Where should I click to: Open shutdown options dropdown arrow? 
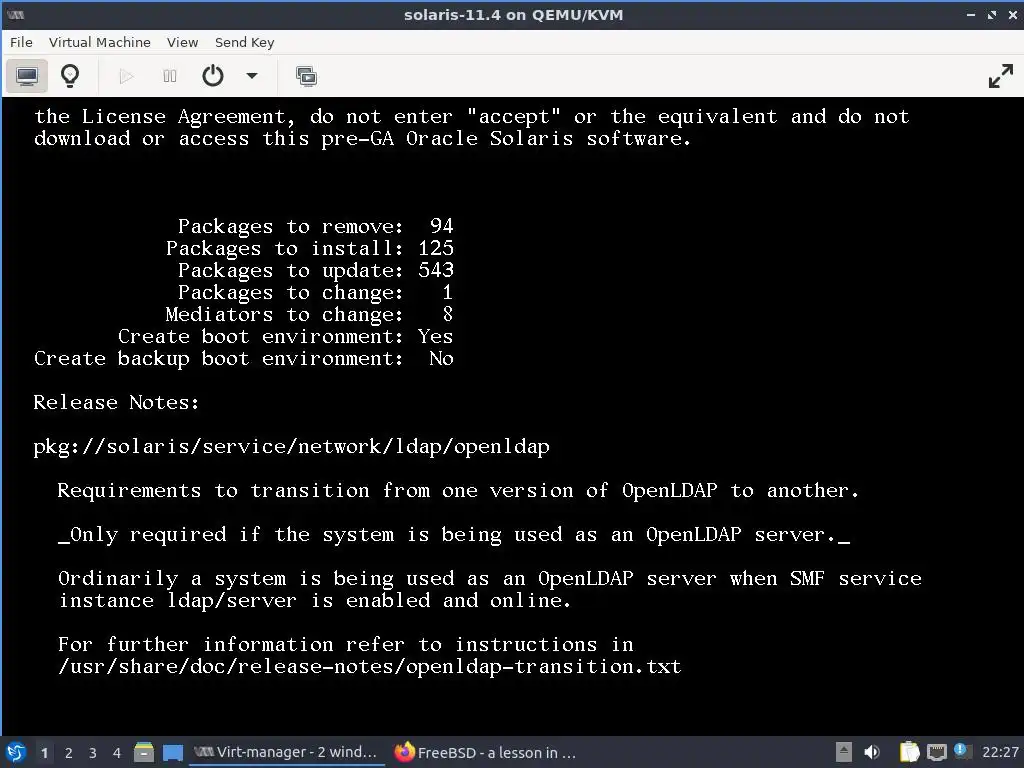[x=251, y=76]
